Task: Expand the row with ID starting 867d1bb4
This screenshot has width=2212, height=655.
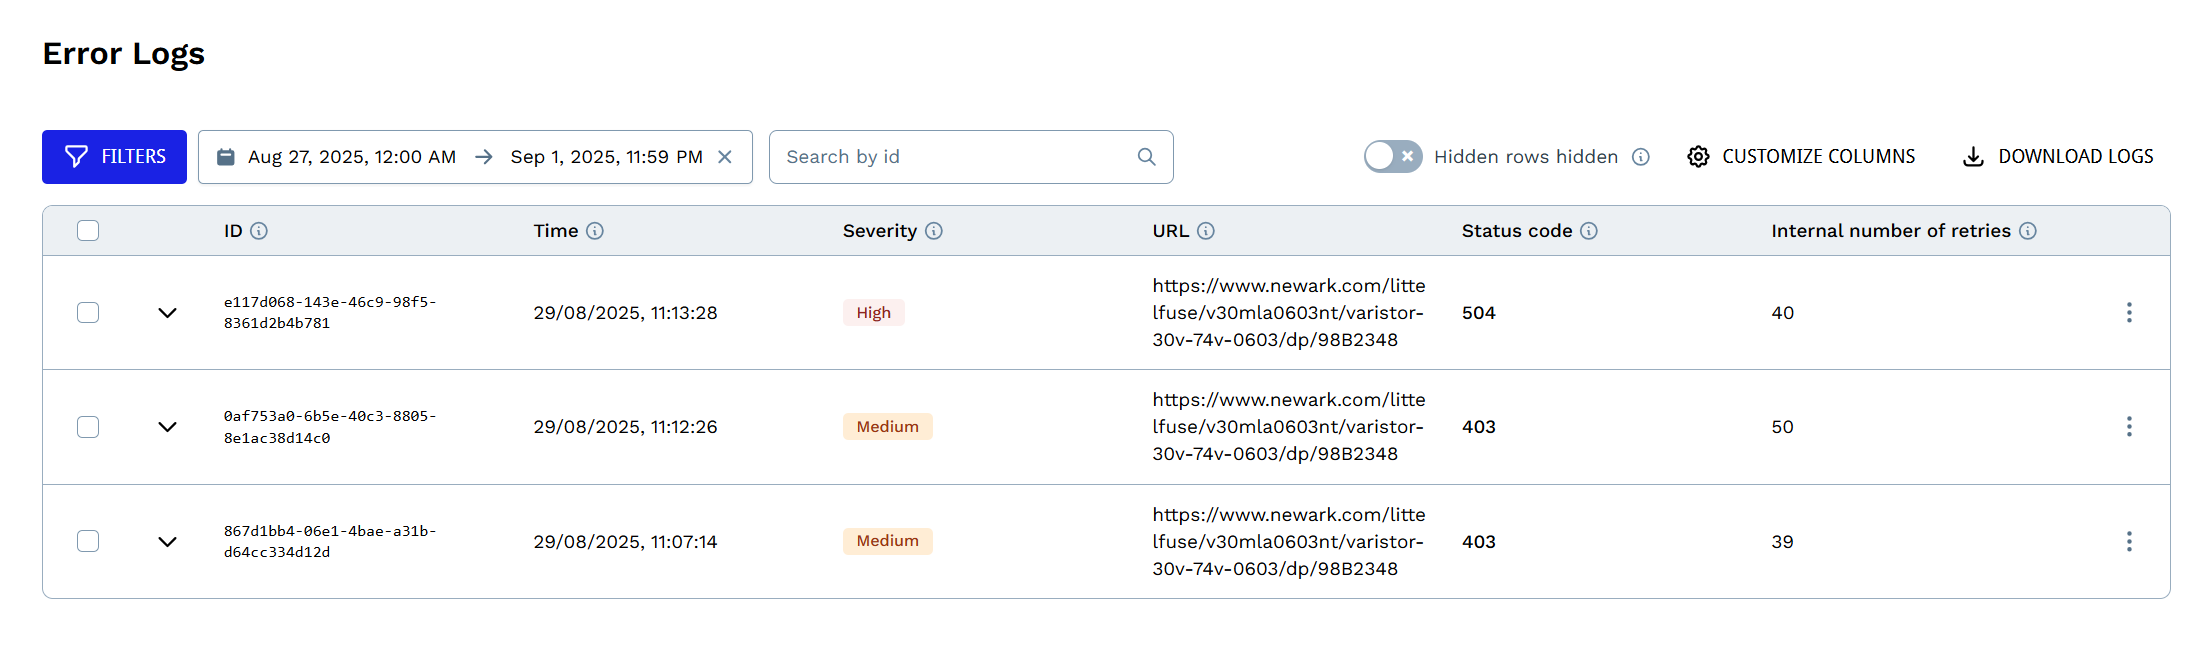Action: click(x=167, y=542)
